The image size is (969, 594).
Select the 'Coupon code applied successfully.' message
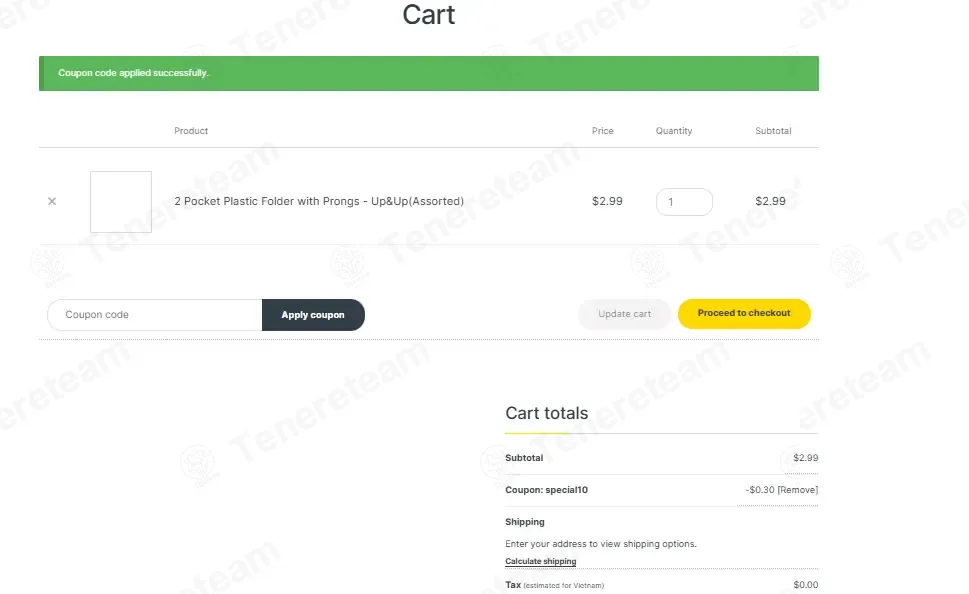point(133,73)
